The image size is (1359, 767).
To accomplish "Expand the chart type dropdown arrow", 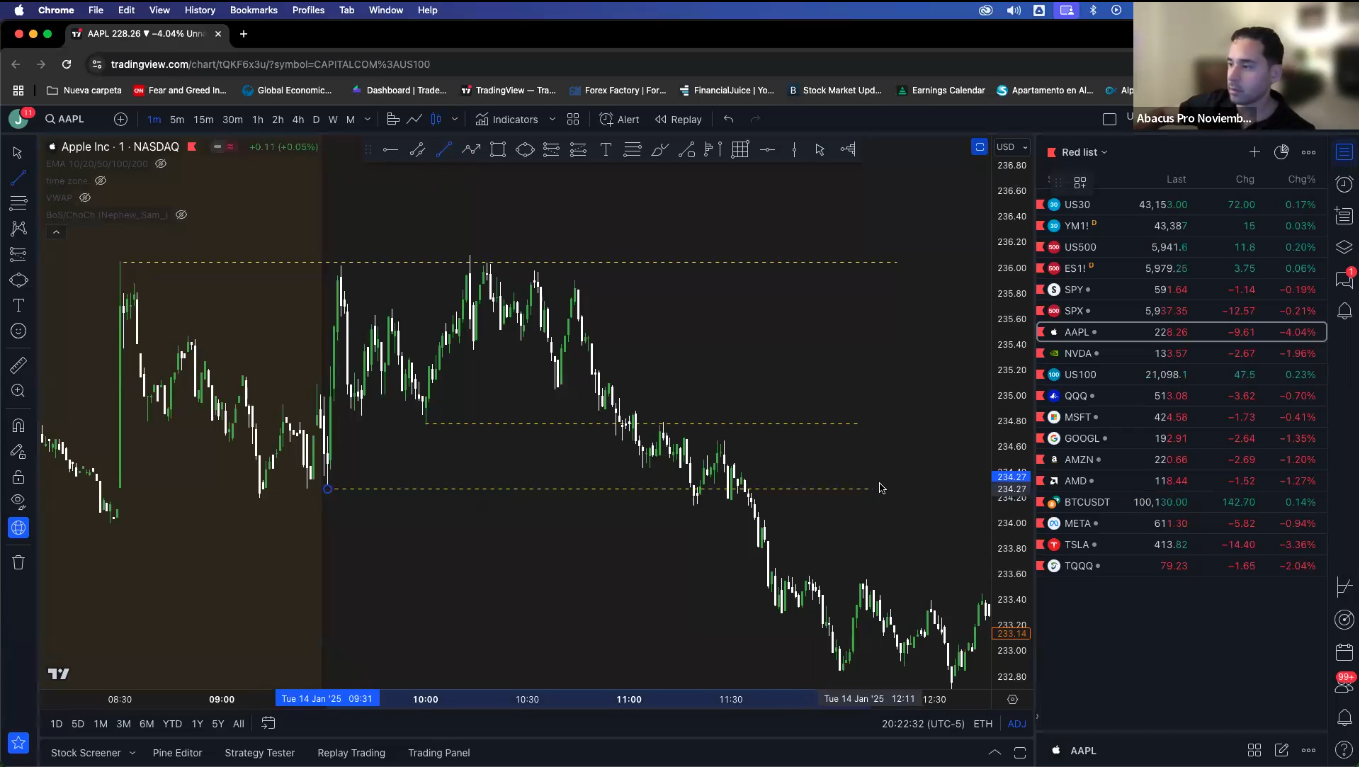I will click(454, 119).
